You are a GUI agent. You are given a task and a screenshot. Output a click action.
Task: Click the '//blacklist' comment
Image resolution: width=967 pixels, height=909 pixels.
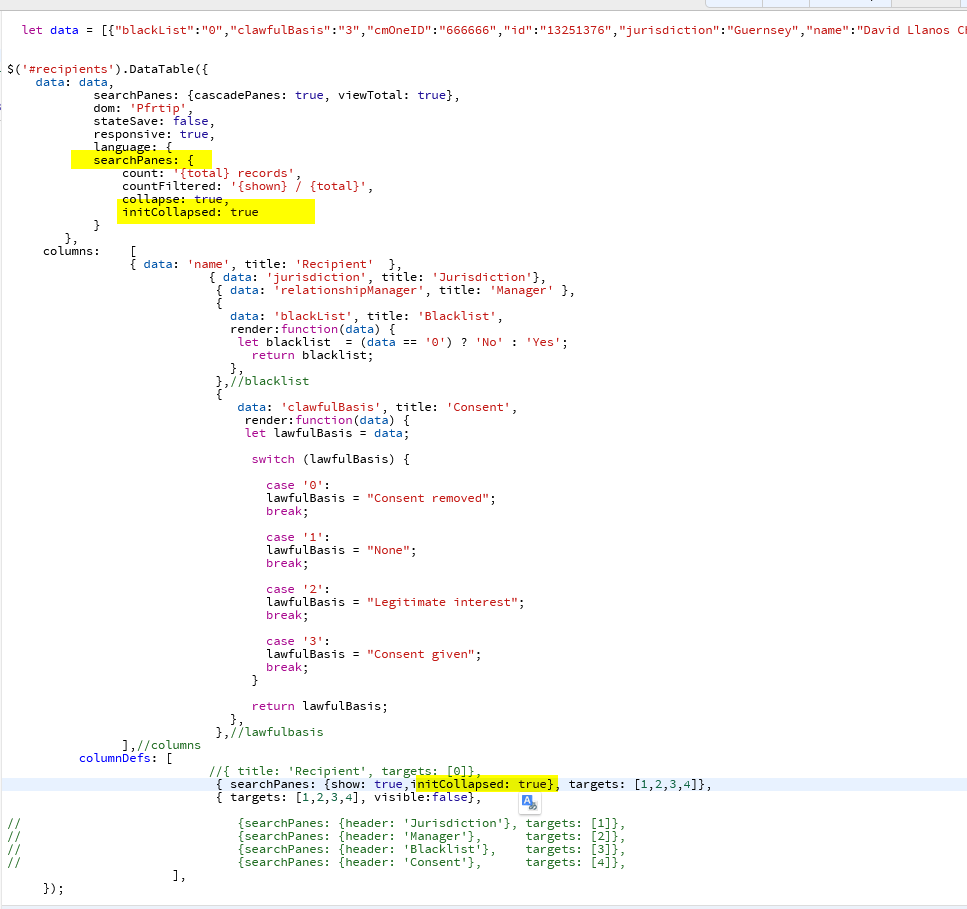click(x=270, y=381)
